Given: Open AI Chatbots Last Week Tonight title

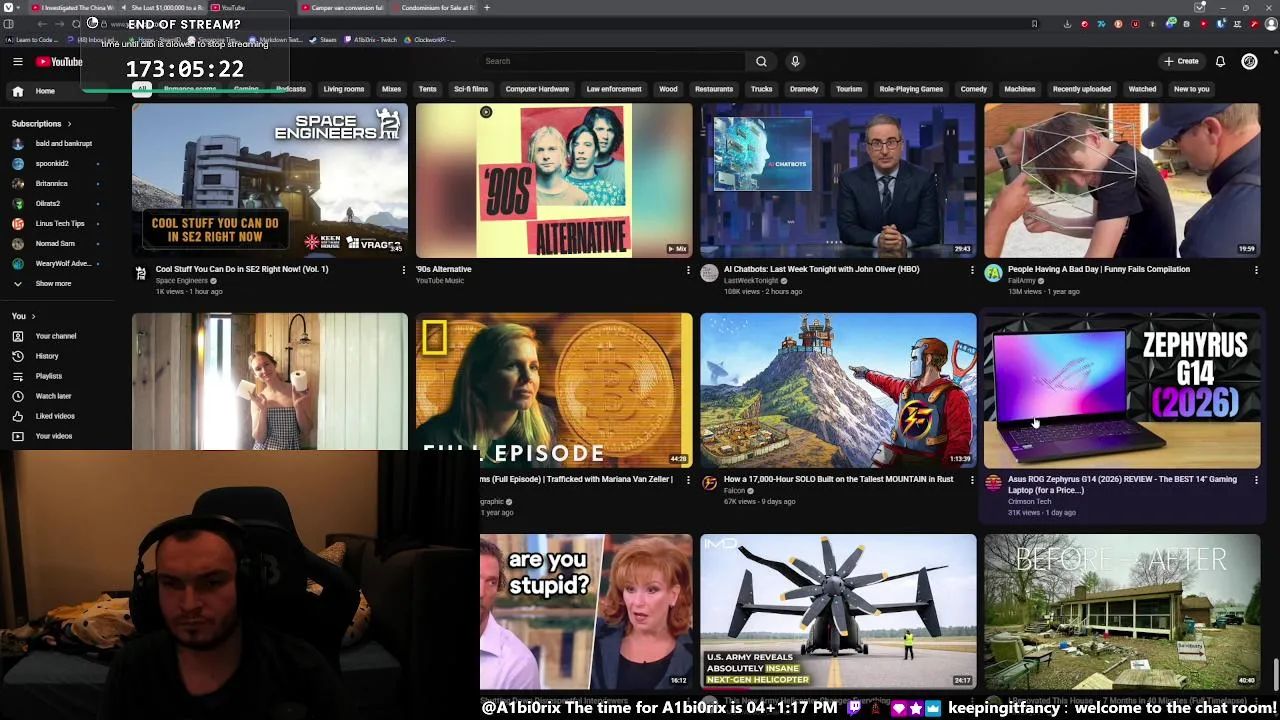Looking at the screenshot, I should (x=821, y=269).
